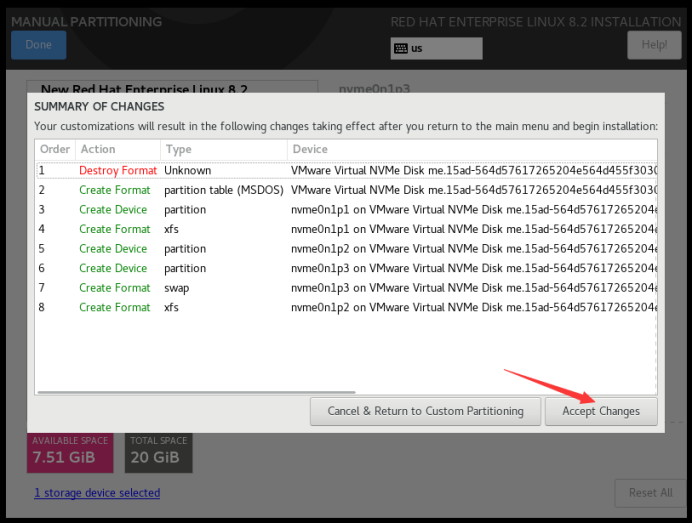Click the VMware Virtual NVMe Disk cell in row 2
The image size is (692, 524).
tap(474, 190)
